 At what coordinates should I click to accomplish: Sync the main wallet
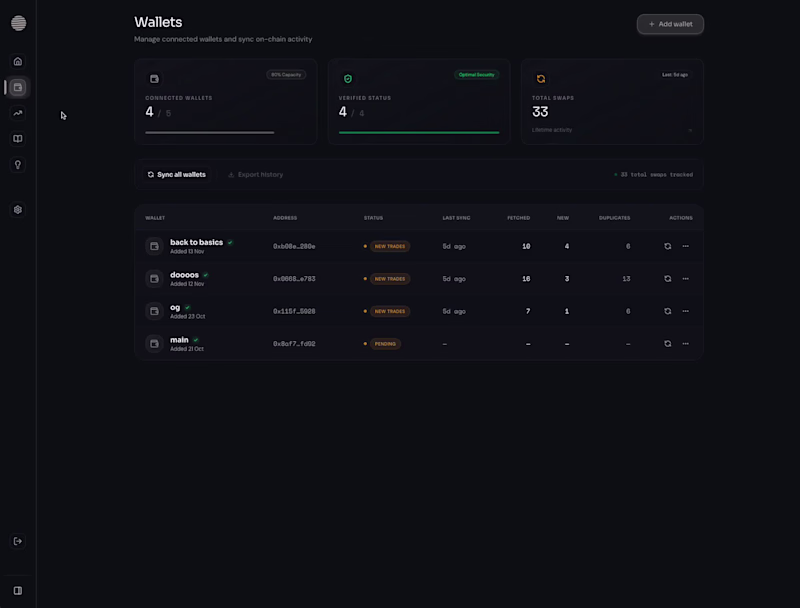pos(667,344)
